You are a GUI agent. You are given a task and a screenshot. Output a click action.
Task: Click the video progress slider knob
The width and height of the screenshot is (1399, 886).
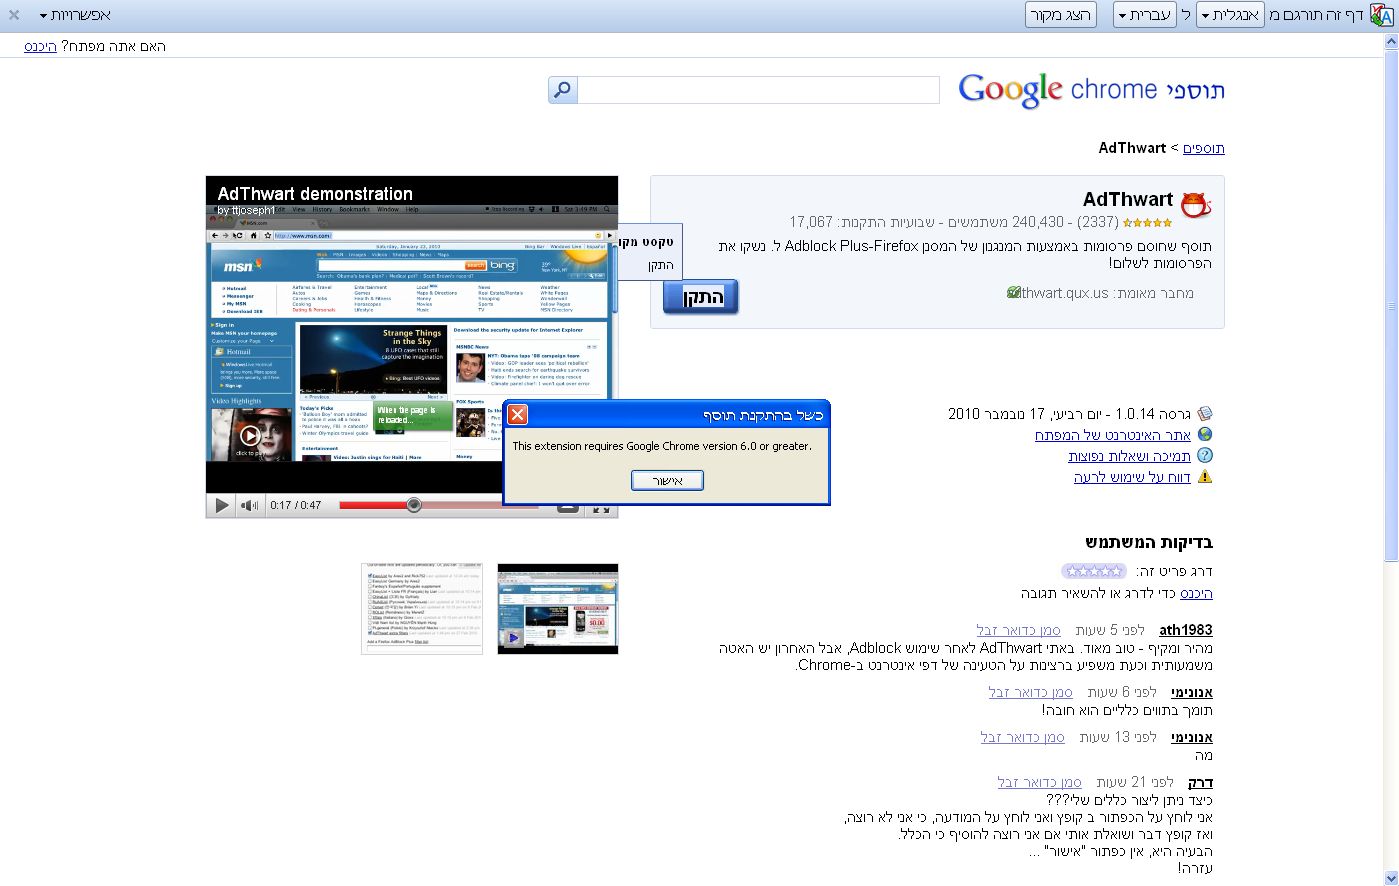pos(413,505)
